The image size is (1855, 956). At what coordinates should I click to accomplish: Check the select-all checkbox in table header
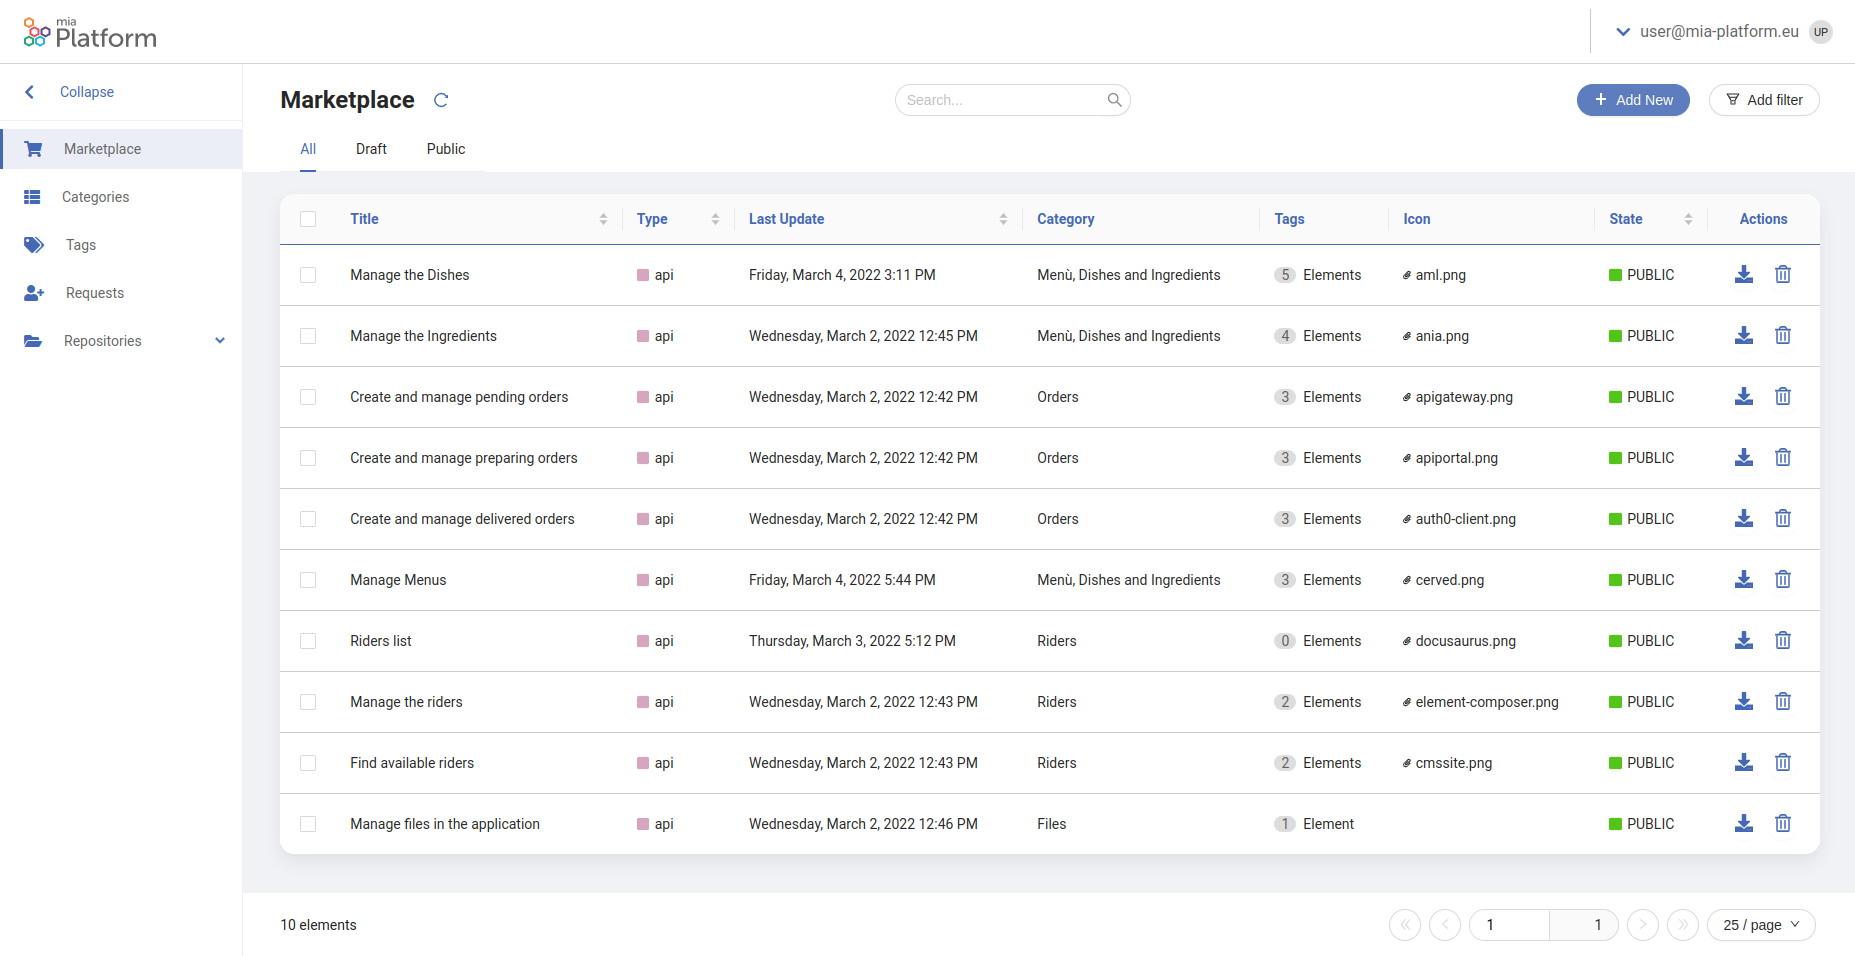pyautogui.click(x=308, y=218)
